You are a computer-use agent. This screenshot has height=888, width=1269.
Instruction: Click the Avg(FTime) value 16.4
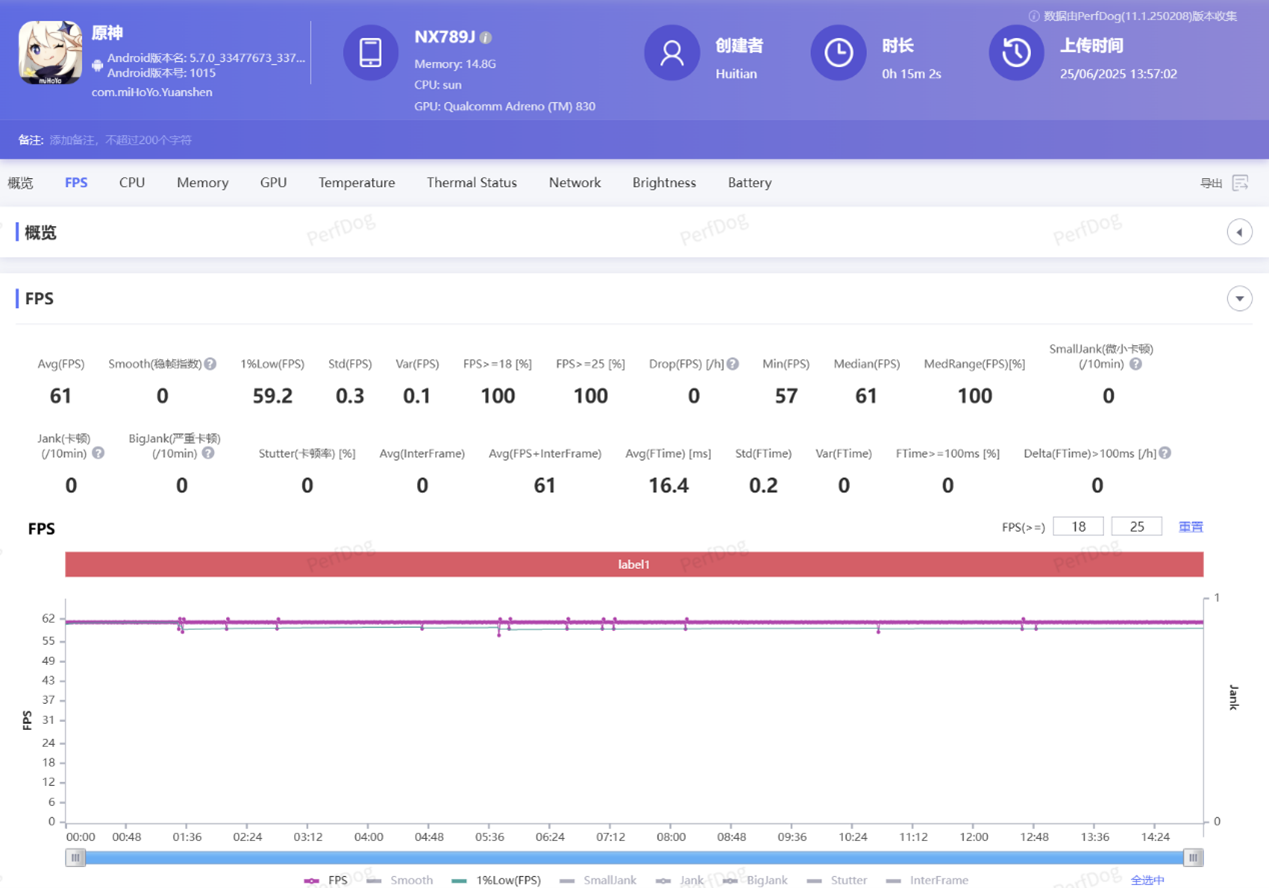click(x=668, y=485)
